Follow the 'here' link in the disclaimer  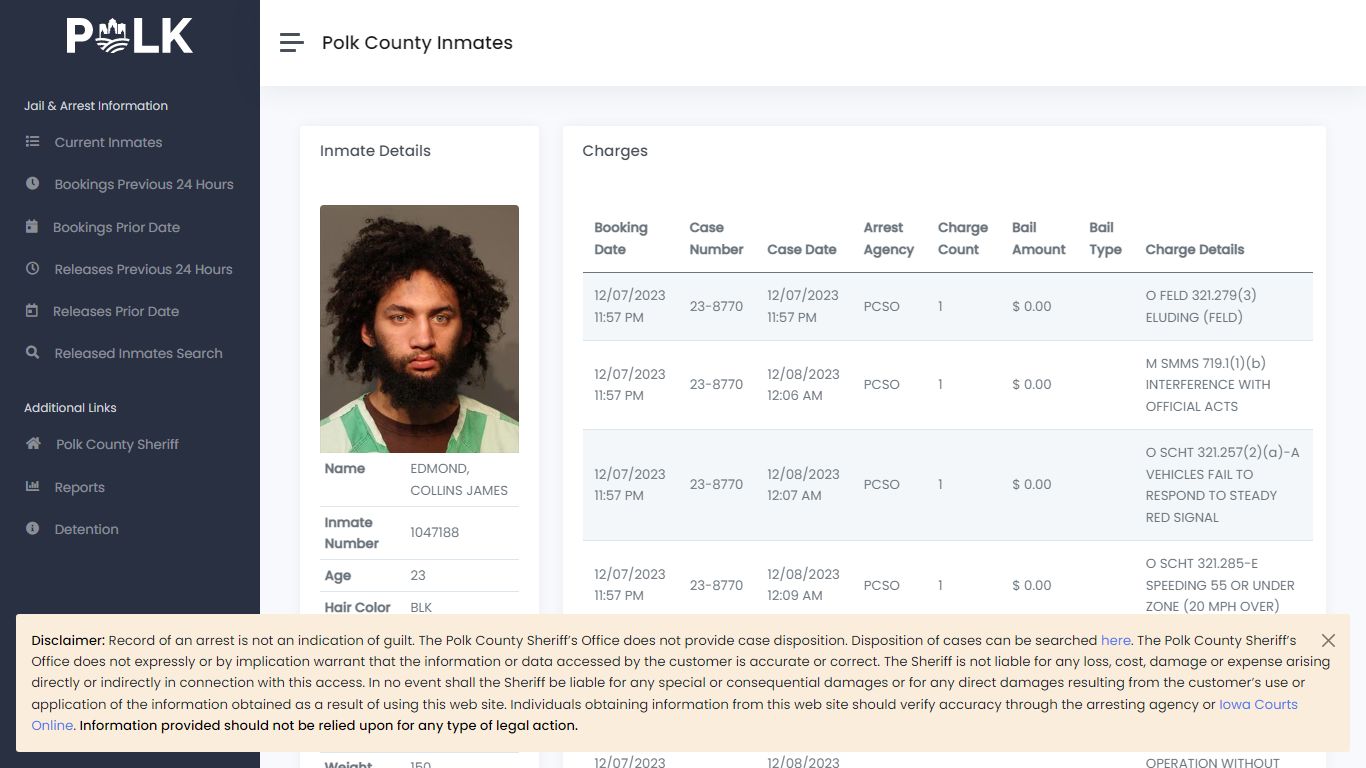pyautogui.click(x=1116, y=640)
